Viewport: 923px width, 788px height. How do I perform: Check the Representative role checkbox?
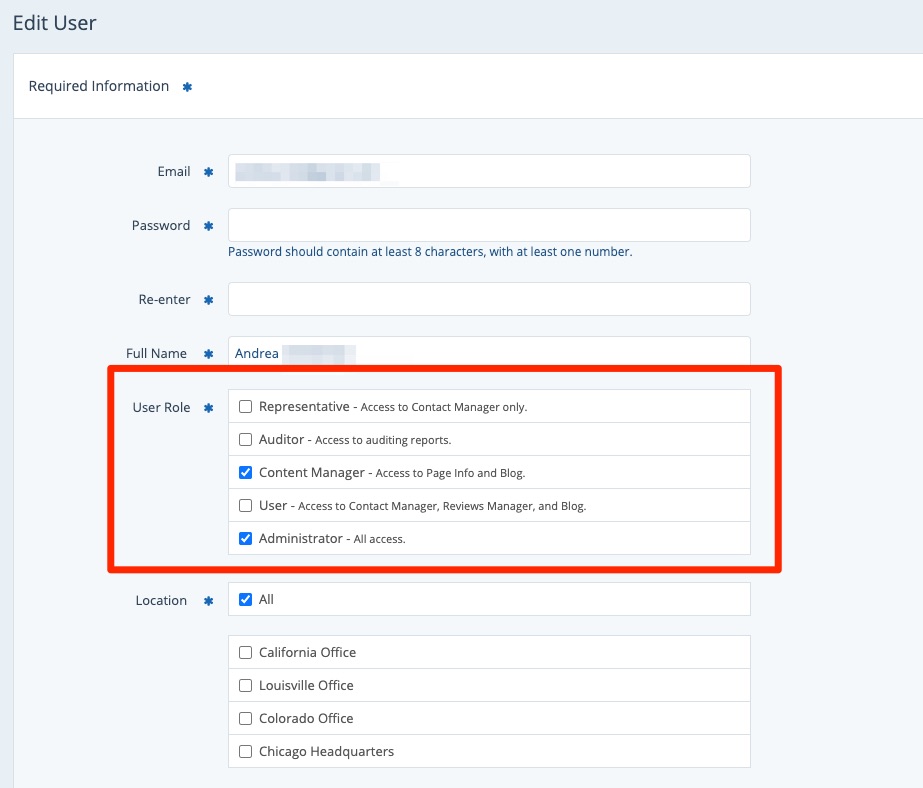tap(245, 407)
